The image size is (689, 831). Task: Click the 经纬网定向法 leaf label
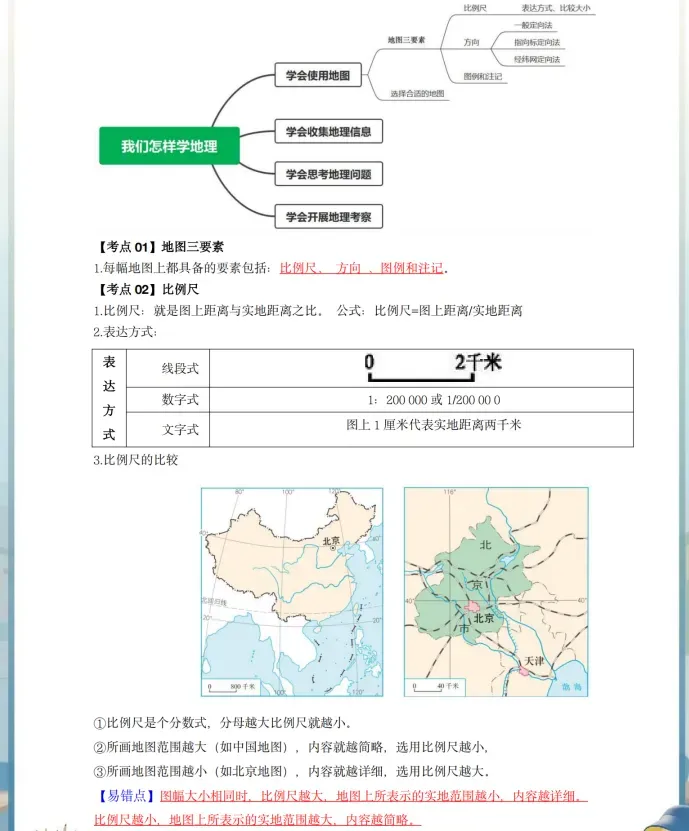536,59
